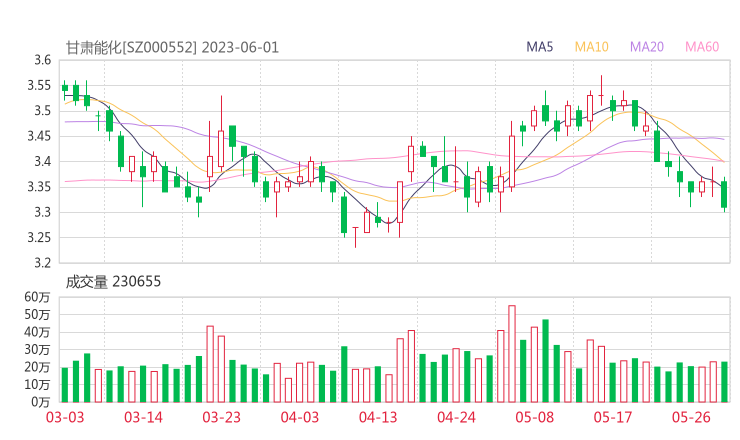740x440 pixels.
Task: Click the 10万 volume axis label
Action: pos(37,384)
